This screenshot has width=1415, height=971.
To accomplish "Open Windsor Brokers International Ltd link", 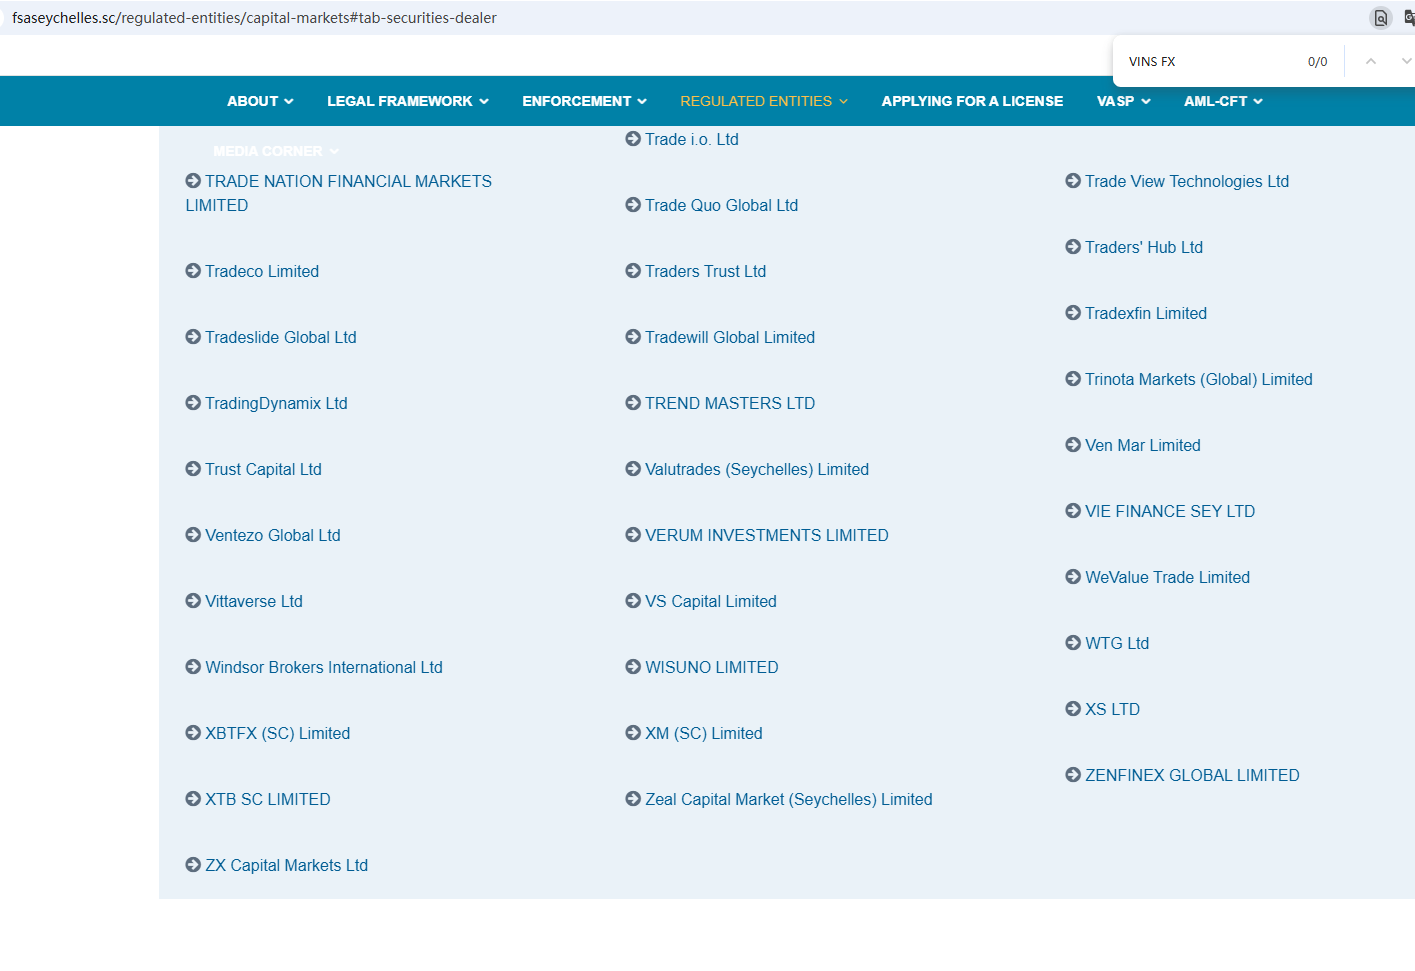I will point(323,667).
